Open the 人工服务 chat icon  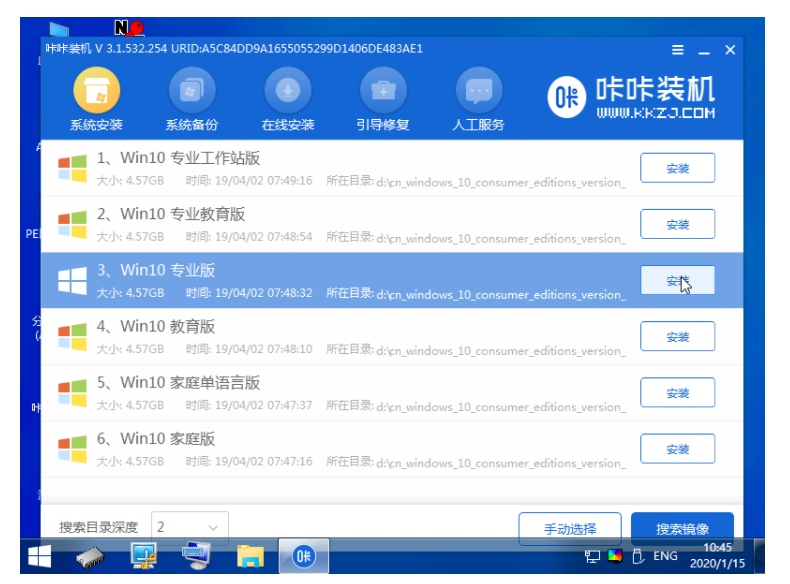click(x=479, y=91)
